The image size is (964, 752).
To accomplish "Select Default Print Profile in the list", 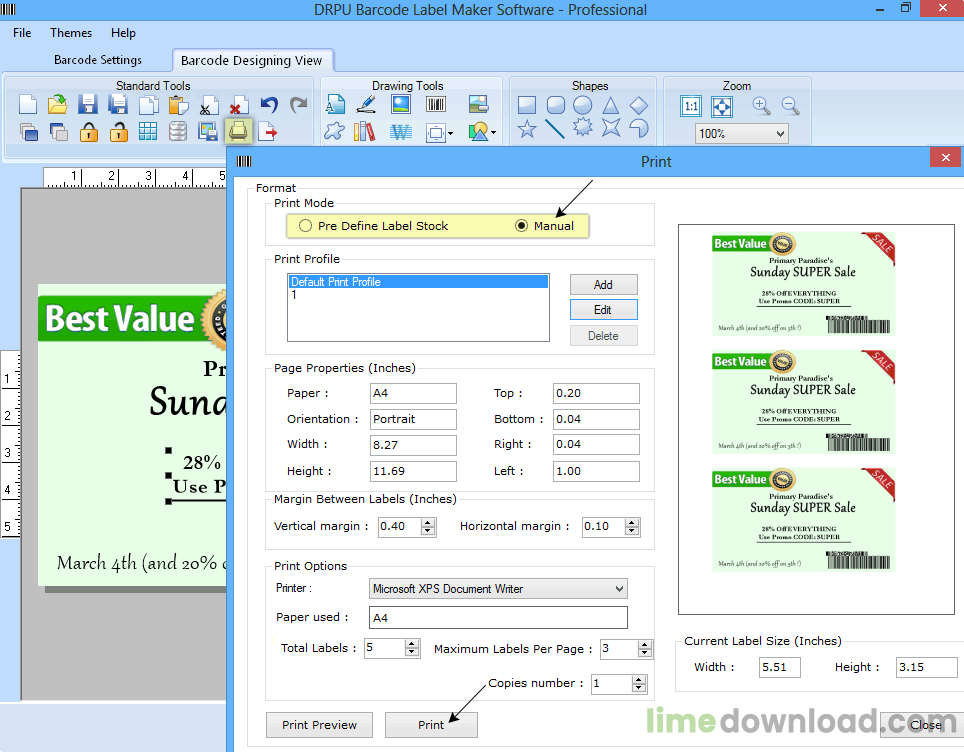I will pos(418,282).
